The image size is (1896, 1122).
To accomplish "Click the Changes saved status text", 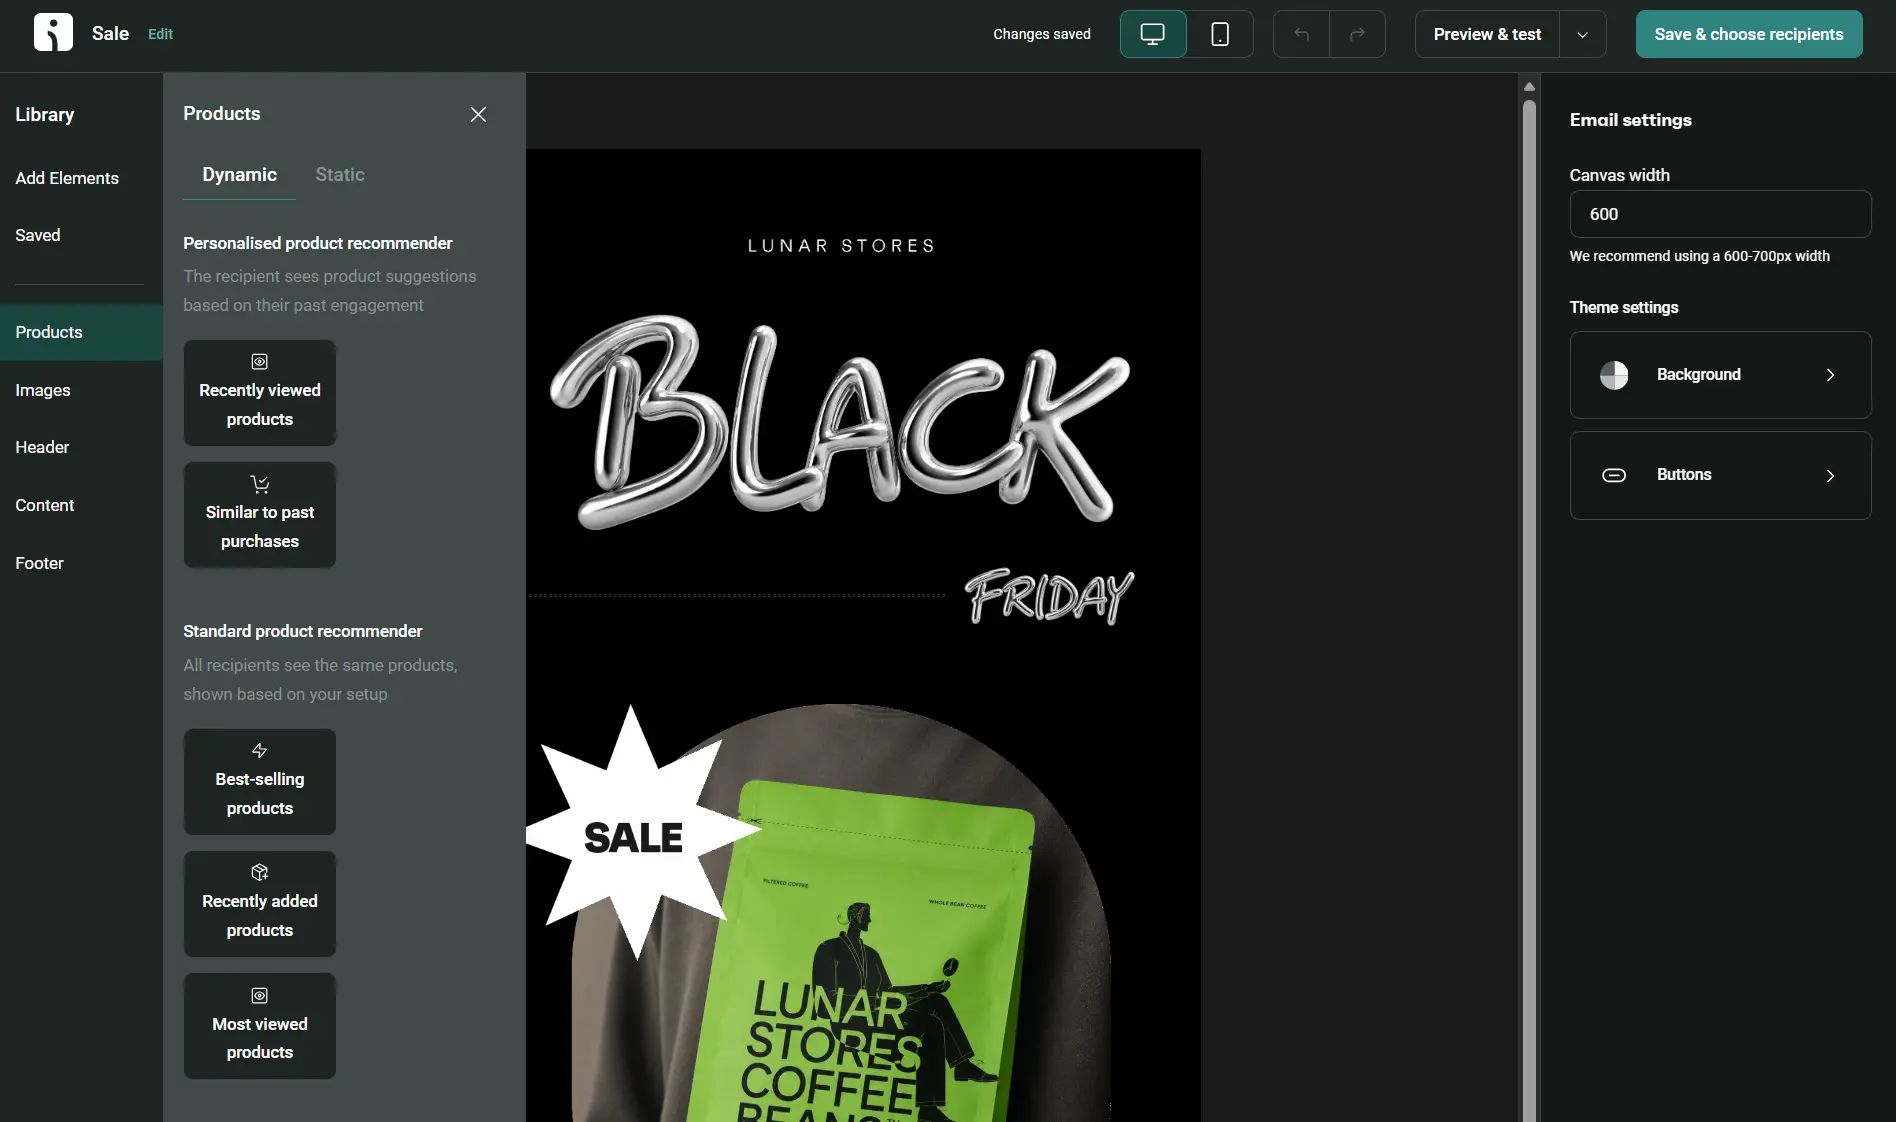I will [1042, 34].
